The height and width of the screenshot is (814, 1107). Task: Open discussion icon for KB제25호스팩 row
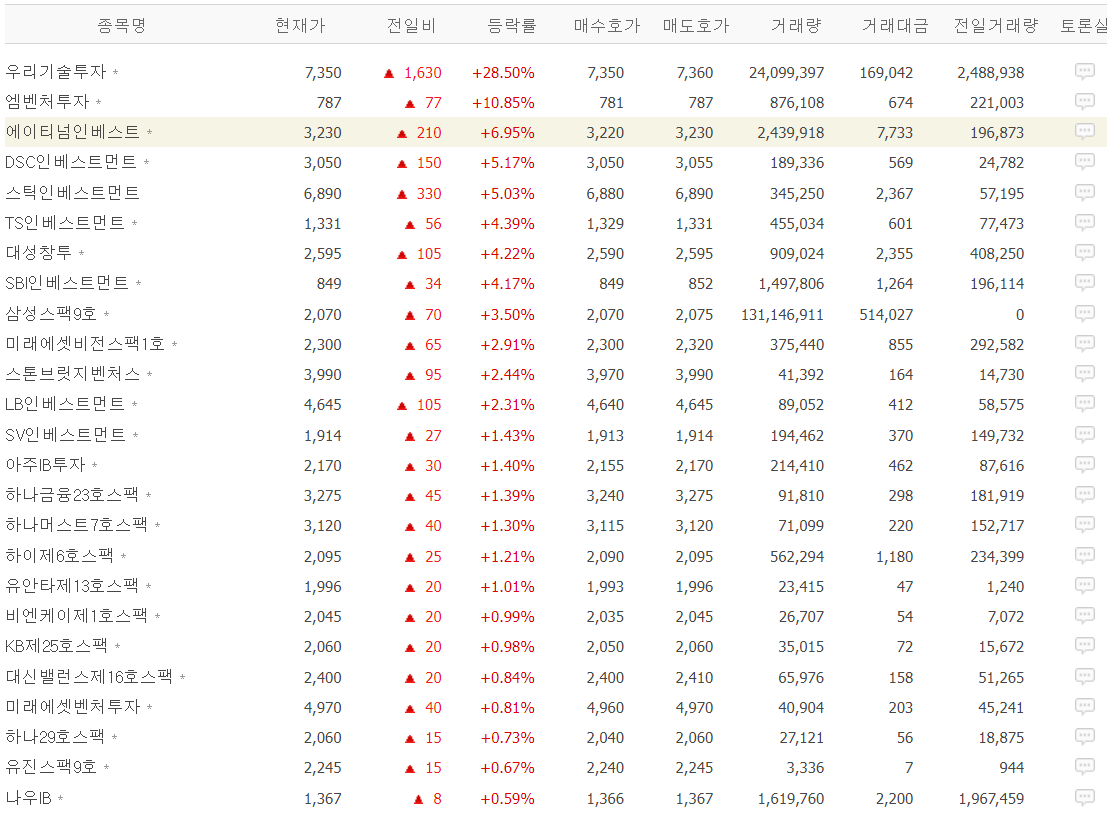pyautogui.click(x=1084, y=645)
